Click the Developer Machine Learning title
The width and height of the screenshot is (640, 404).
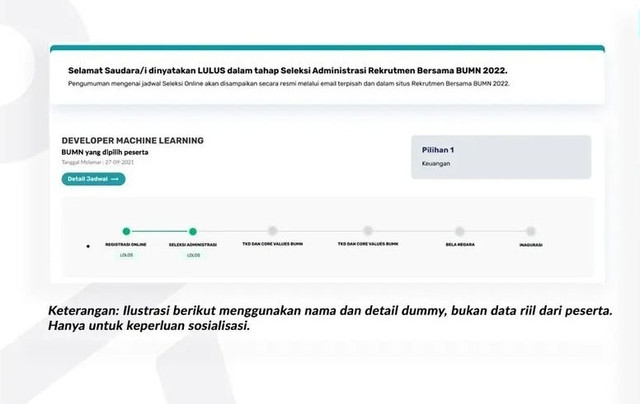(132, 141)
